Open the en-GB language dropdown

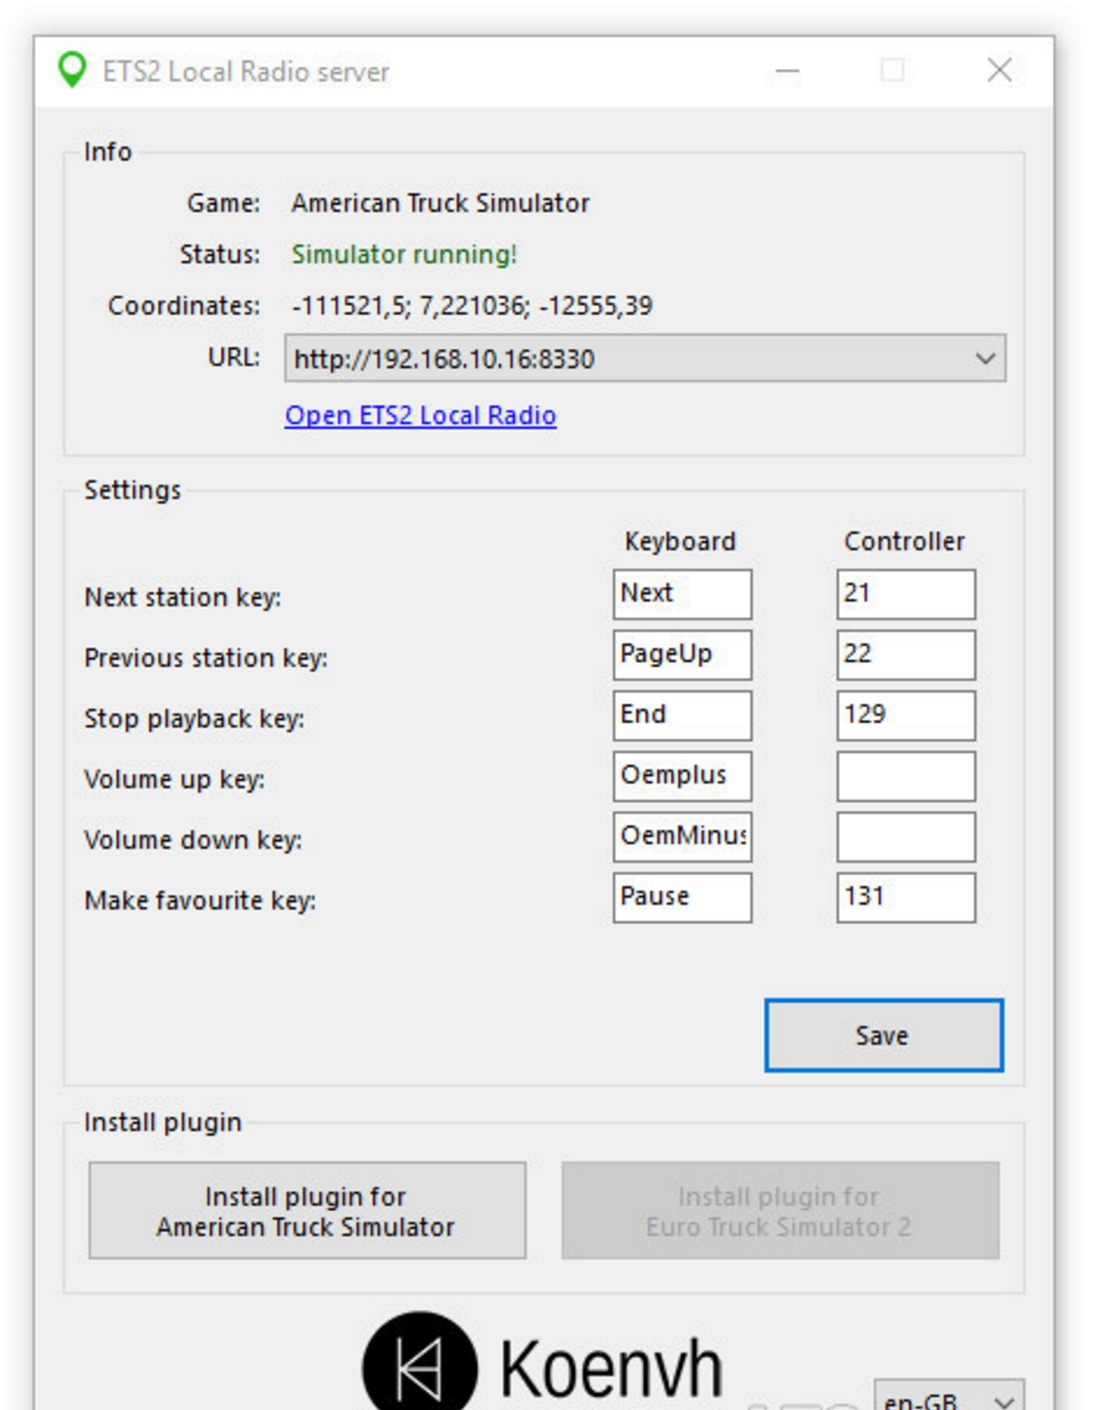pos(948,1398)
